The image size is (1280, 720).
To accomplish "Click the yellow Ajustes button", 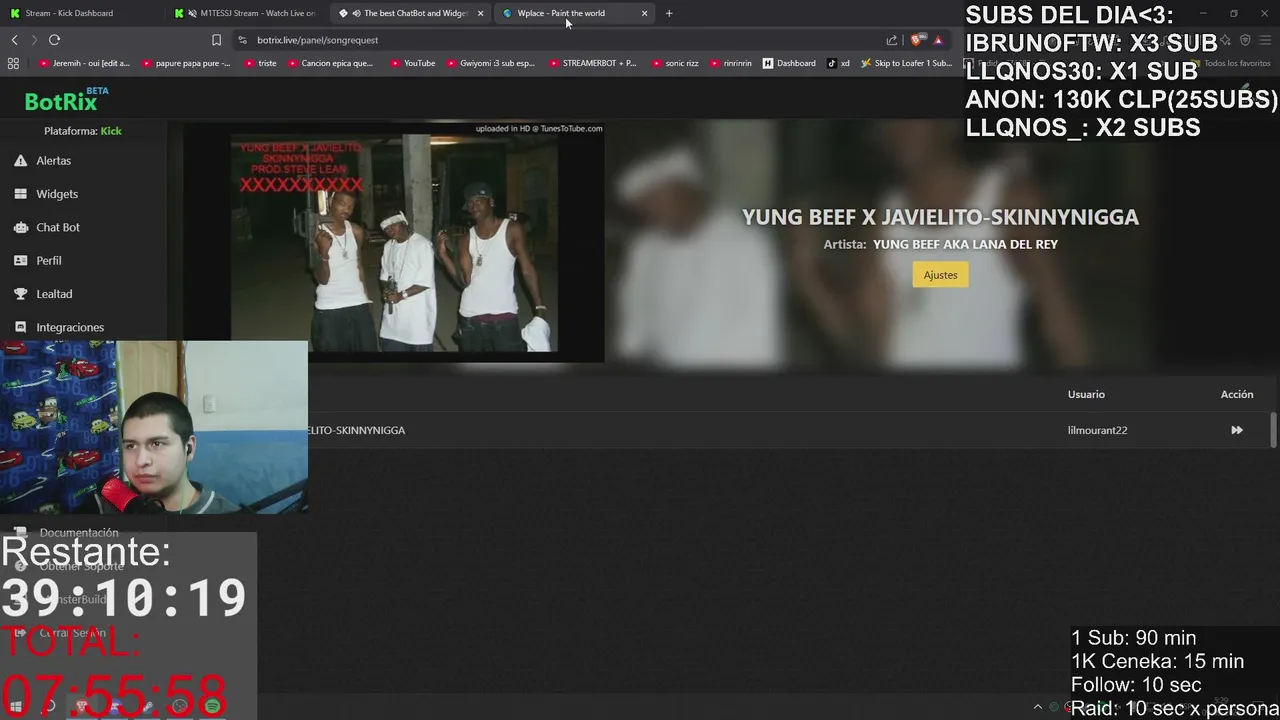I will tap(940, 275).
